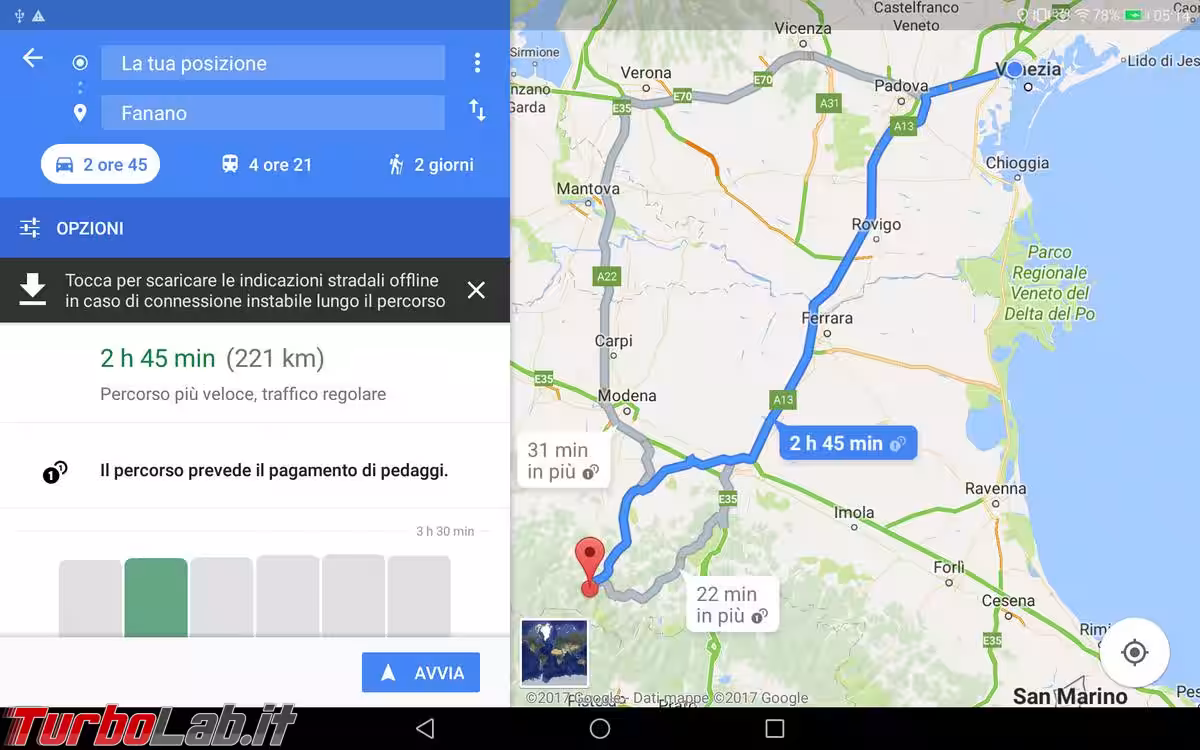Edit the Fanano destination field
Screen dimensions: 1200x750
tap(273, 113)
